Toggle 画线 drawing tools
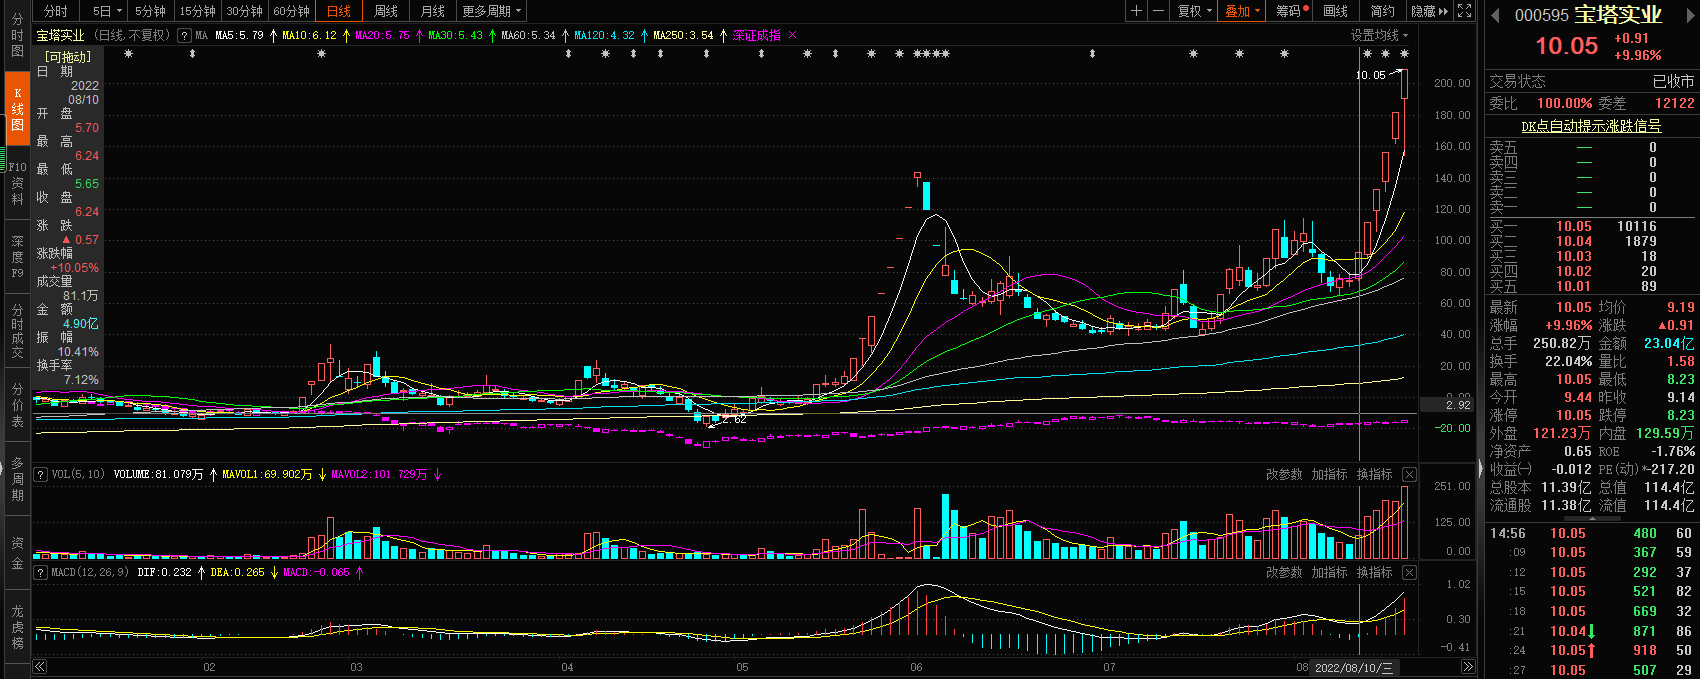Image resolution: width=1700 pixels, height=679 pixels. click(1335, 11)
